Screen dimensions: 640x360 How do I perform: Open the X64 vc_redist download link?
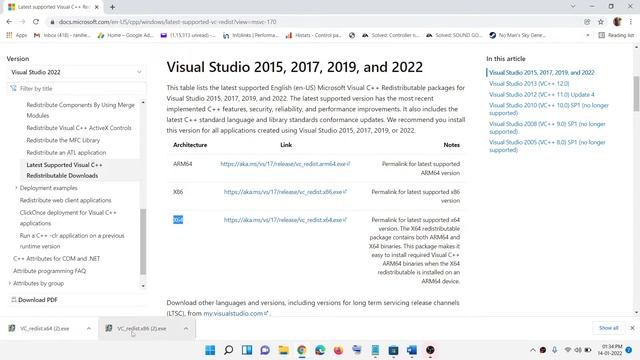click(285, 220)
